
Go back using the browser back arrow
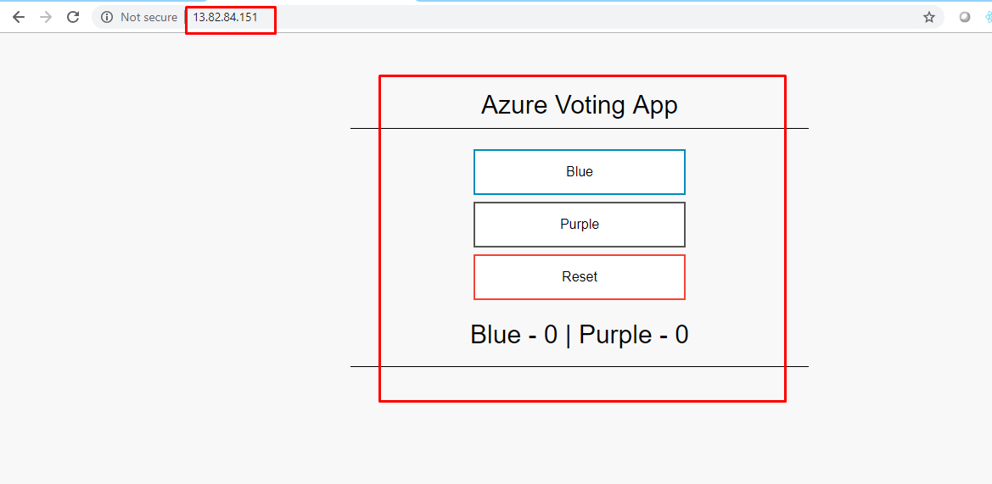point(18,18)
